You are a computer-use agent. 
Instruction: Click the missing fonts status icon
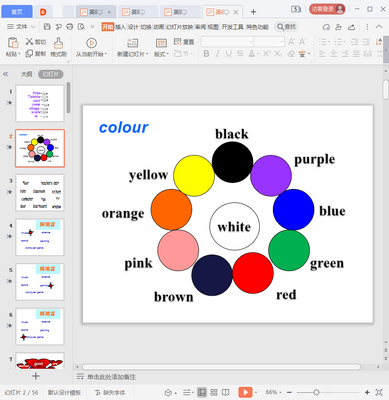pyautogui.click(x=97, y=392)
